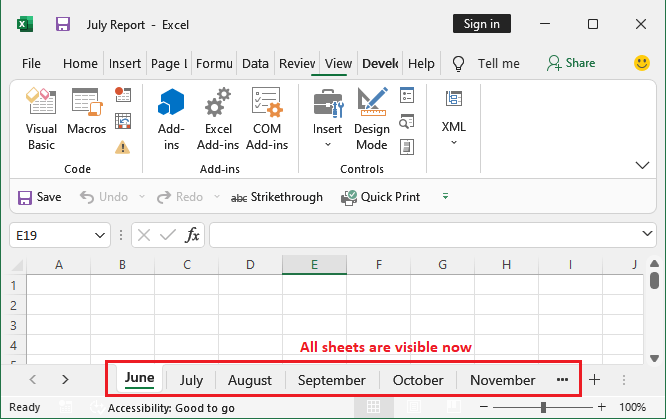This screenshot has height=419, width=666.
Task: Open Excel Add-ins manager
Action: (218, 119)
